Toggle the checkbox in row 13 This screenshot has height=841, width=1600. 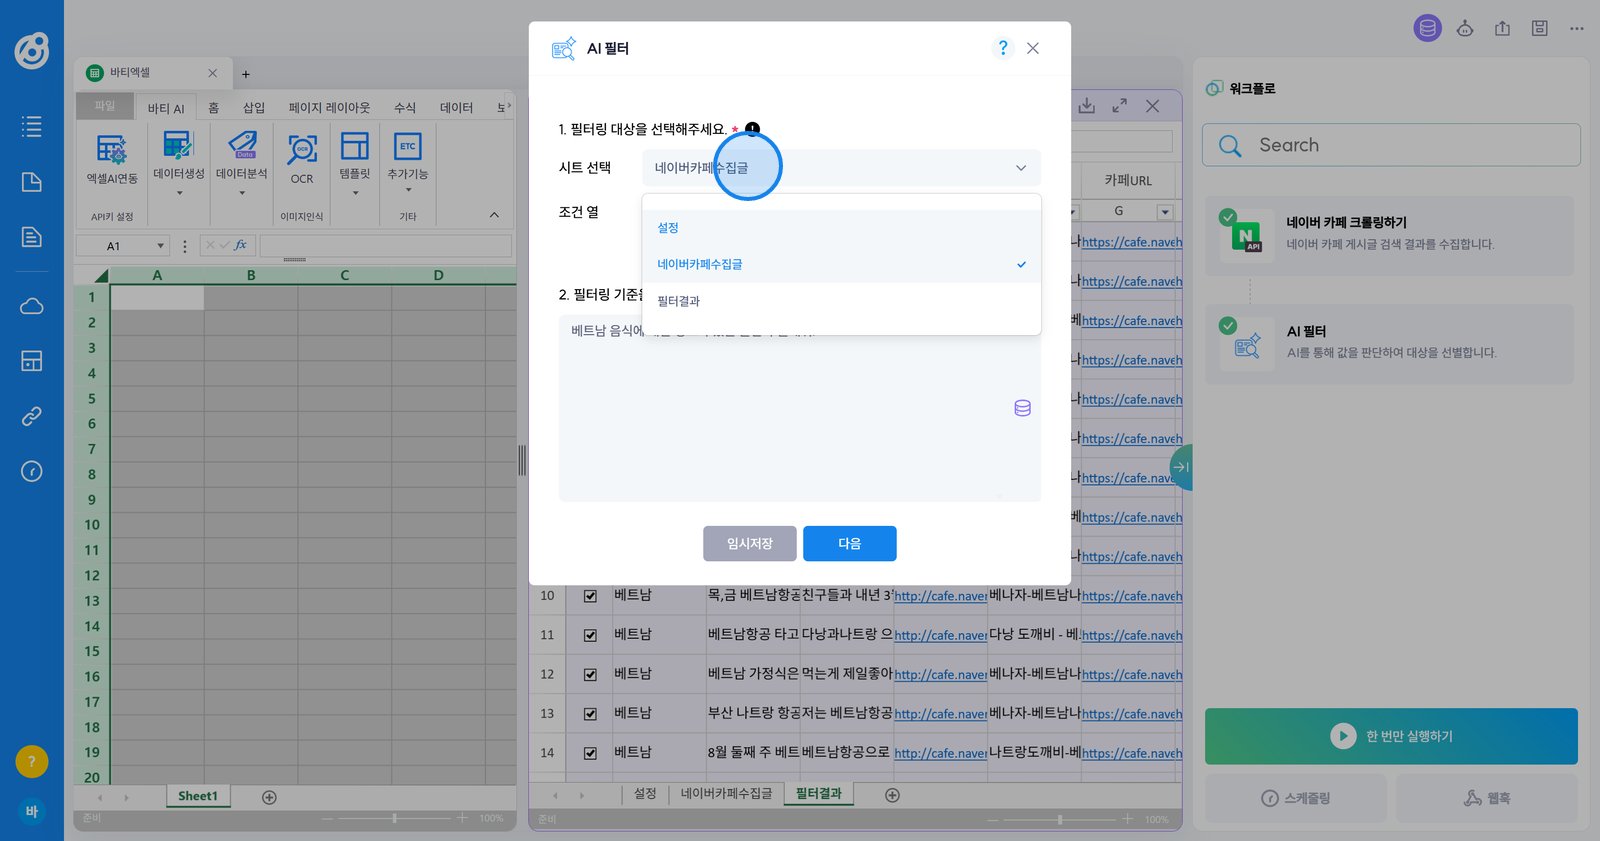click(590, 714)
